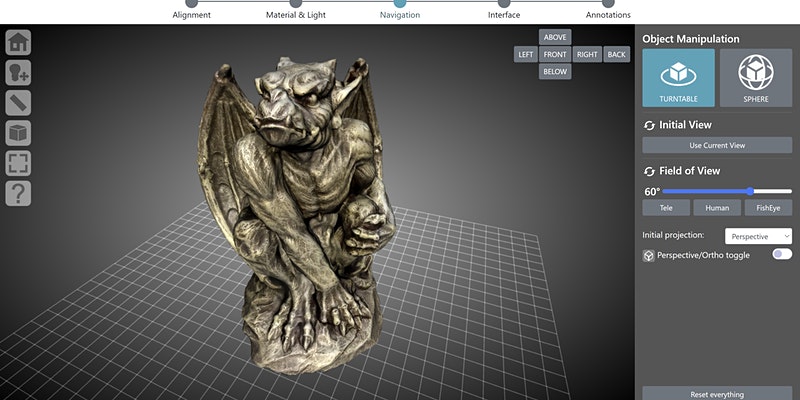Click the Object Manipulation heading
This screenshot has height=400, width=800.
690,39
